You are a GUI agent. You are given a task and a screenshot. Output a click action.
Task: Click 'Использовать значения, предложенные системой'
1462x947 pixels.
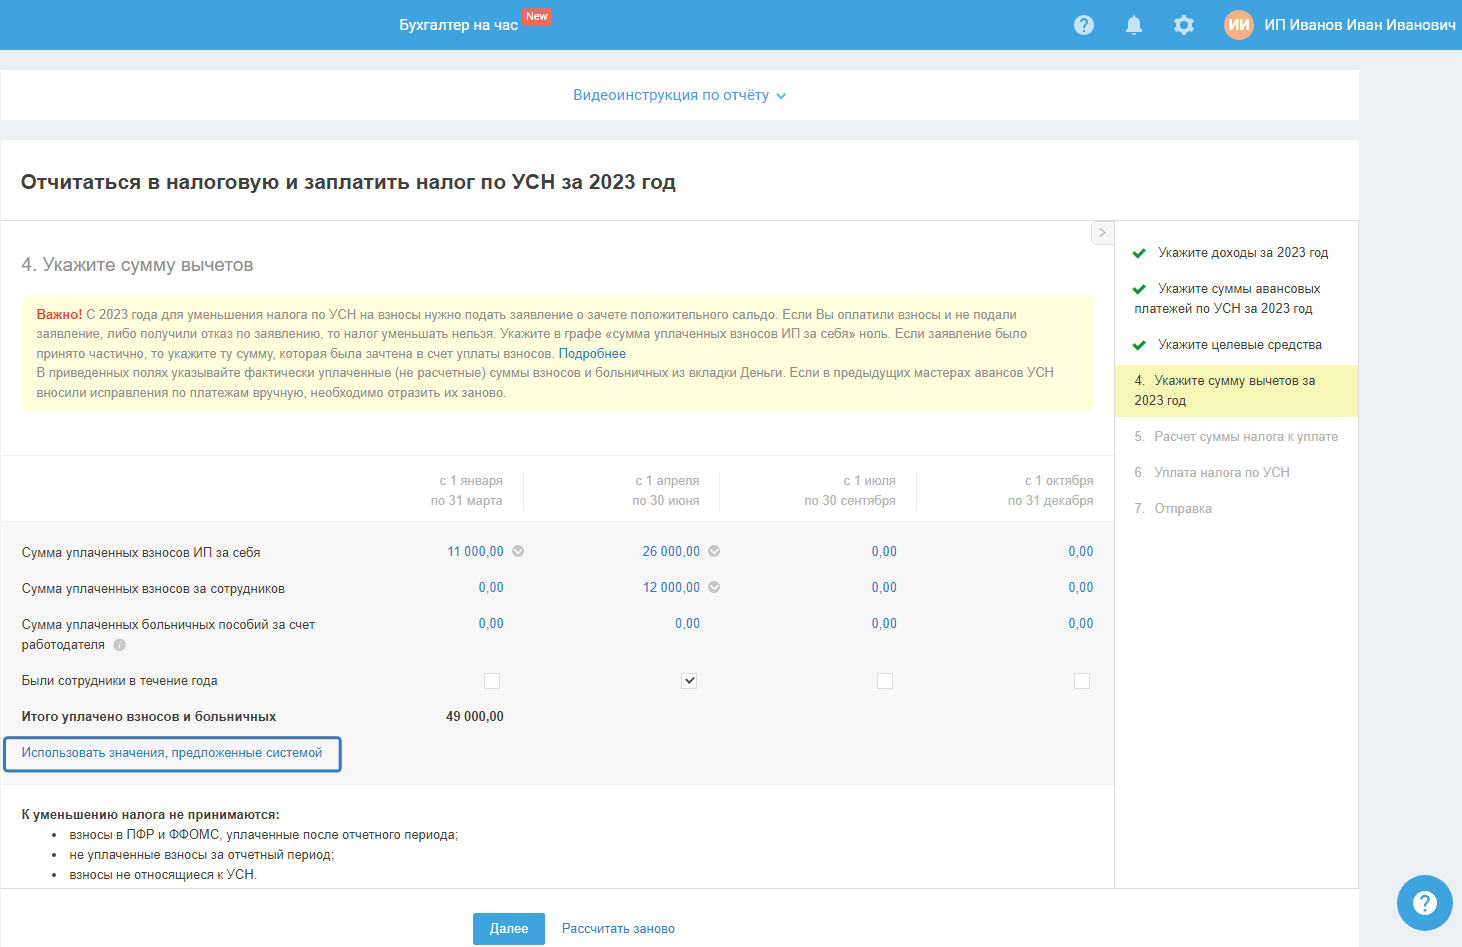172,753
